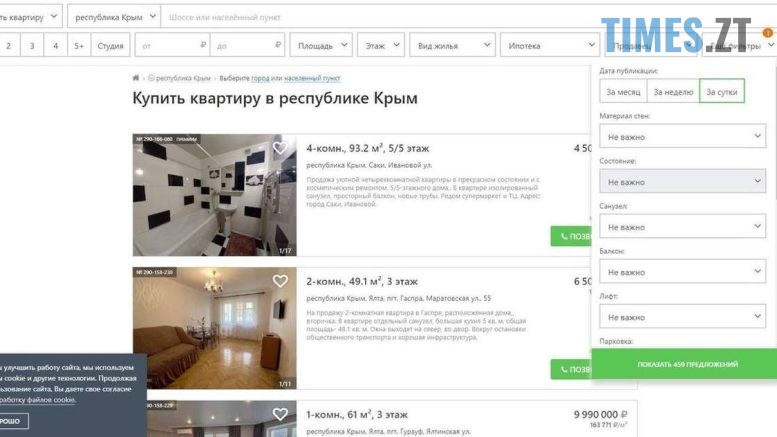Open the Санузел dropdown
This screenshot has height=437, width=777.
(x=682, y=226)
